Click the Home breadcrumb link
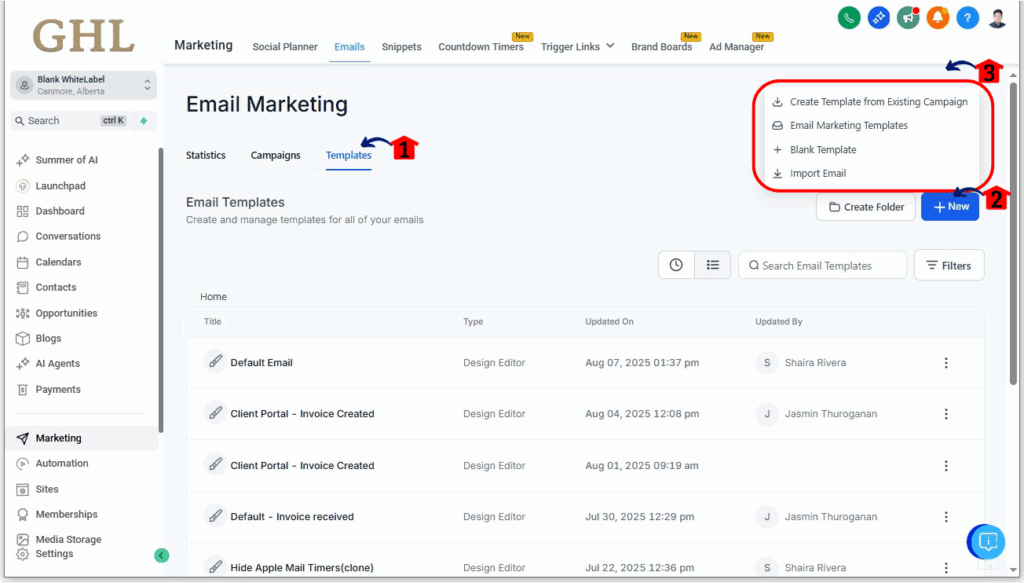The width and height of the screenshot is (1024, 583). click(x=214, y=296)
